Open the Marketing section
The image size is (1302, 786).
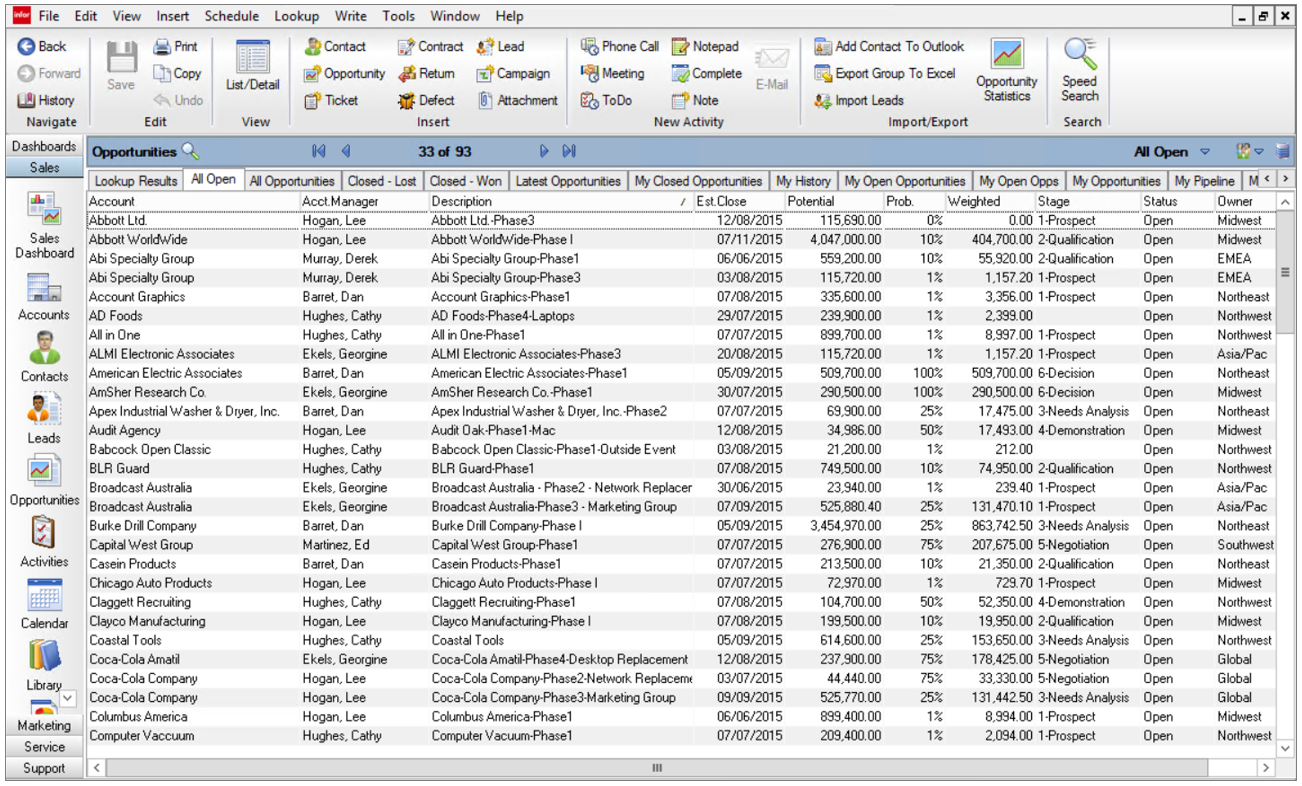(44, 725)
